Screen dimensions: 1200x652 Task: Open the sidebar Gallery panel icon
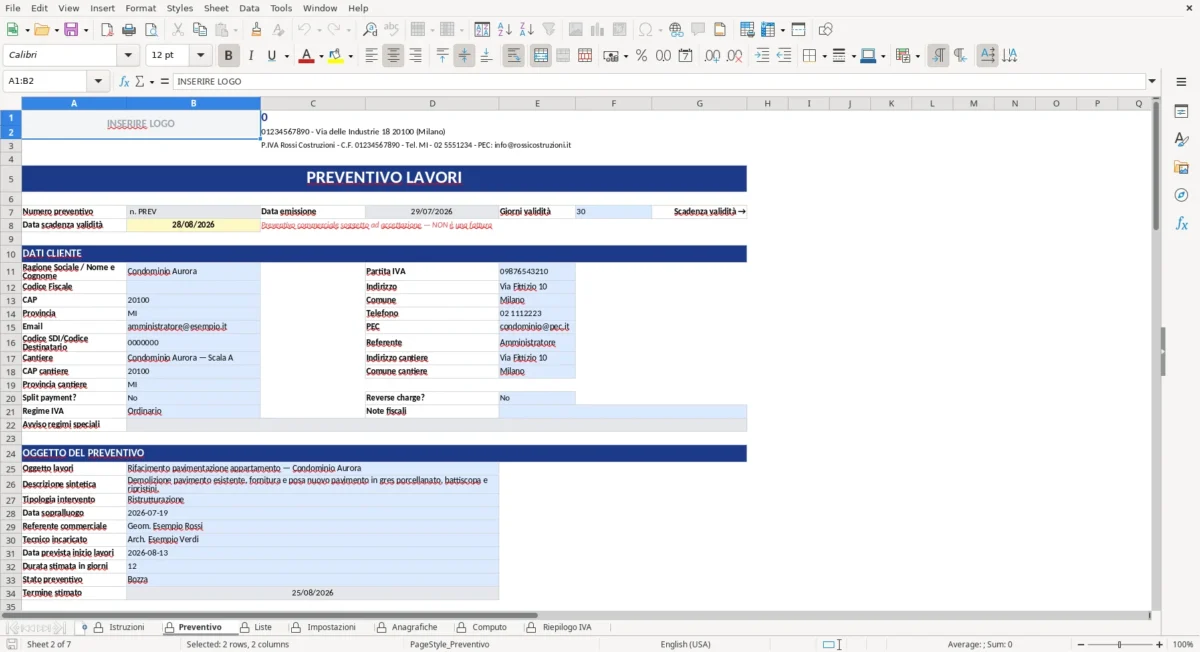1181,167
